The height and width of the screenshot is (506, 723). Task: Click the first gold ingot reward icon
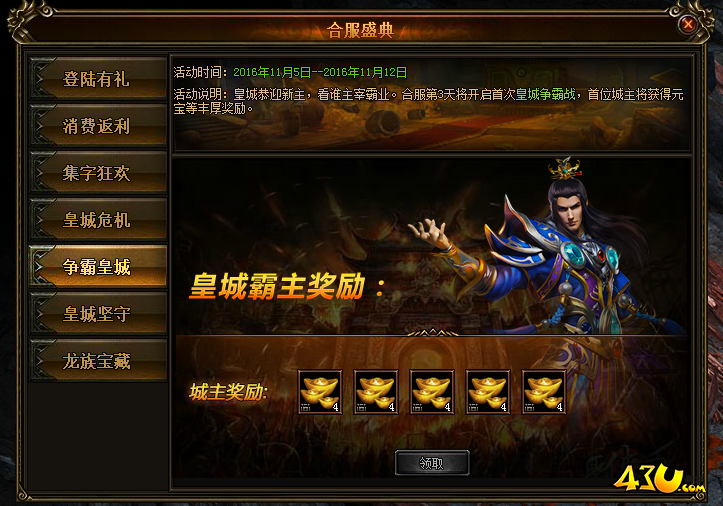click(x=320, y=392)
